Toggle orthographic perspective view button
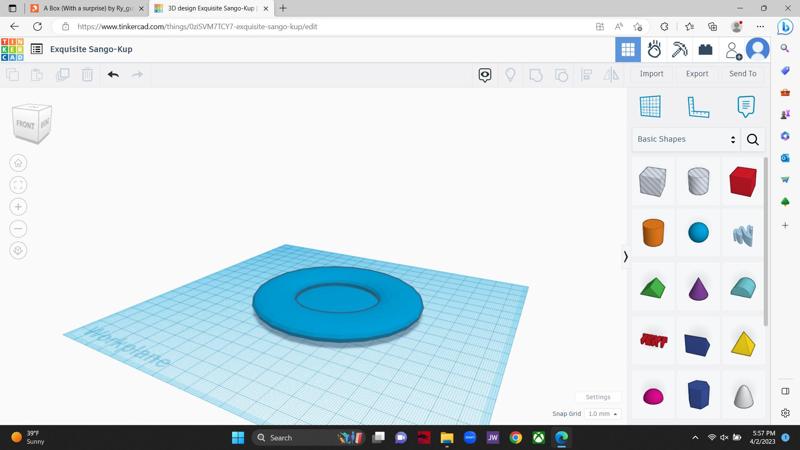 point(18,251)
